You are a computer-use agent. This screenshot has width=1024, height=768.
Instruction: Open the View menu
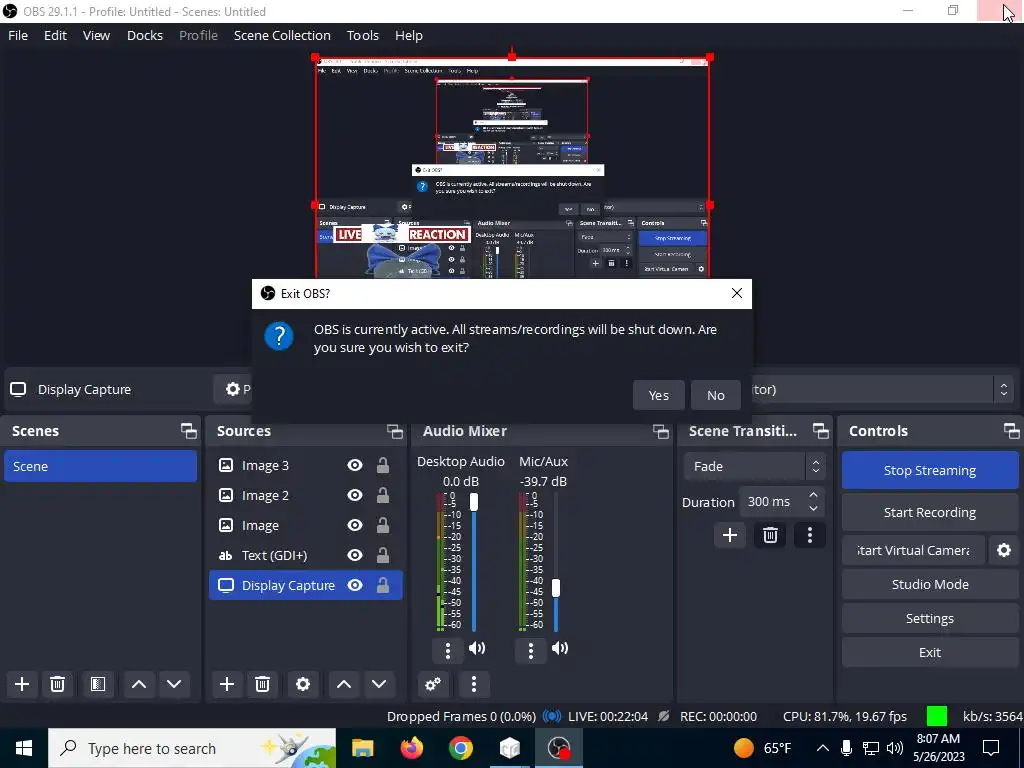point(97,35)
